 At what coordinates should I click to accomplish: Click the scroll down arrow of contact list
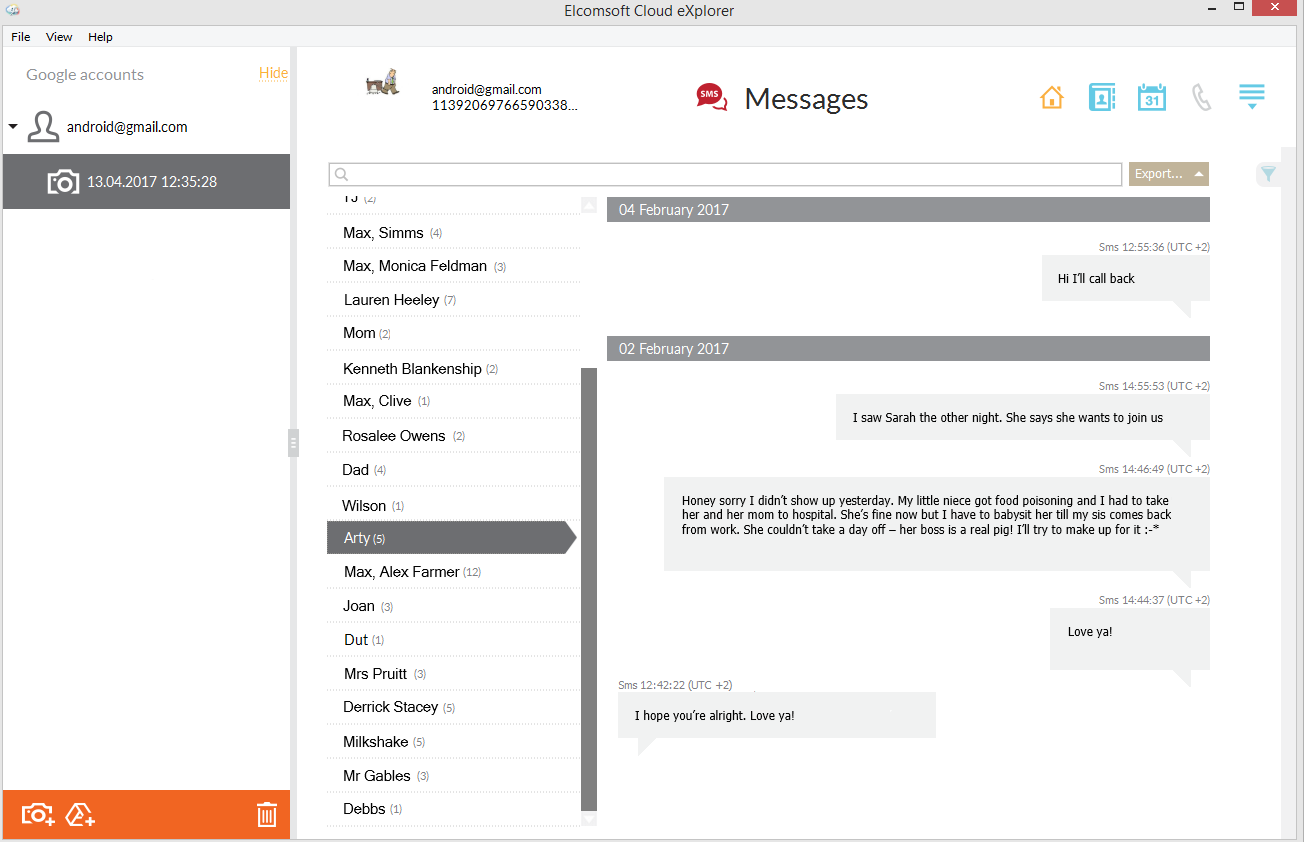(589, 819)
